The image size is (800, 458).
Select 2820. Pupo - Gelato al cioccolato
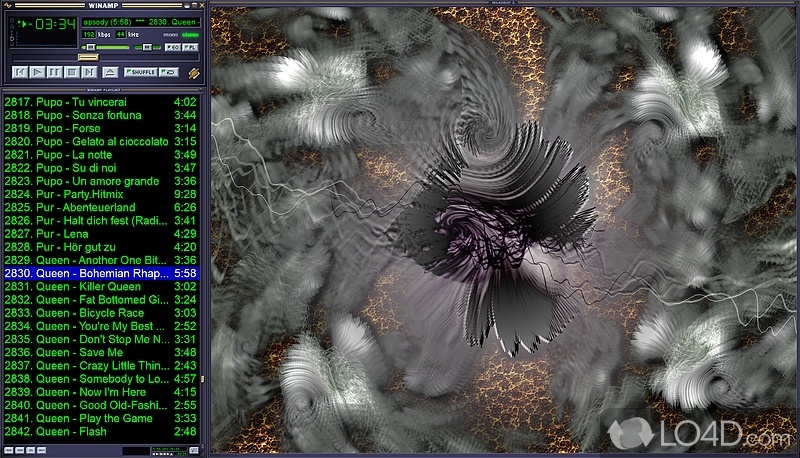101,142
